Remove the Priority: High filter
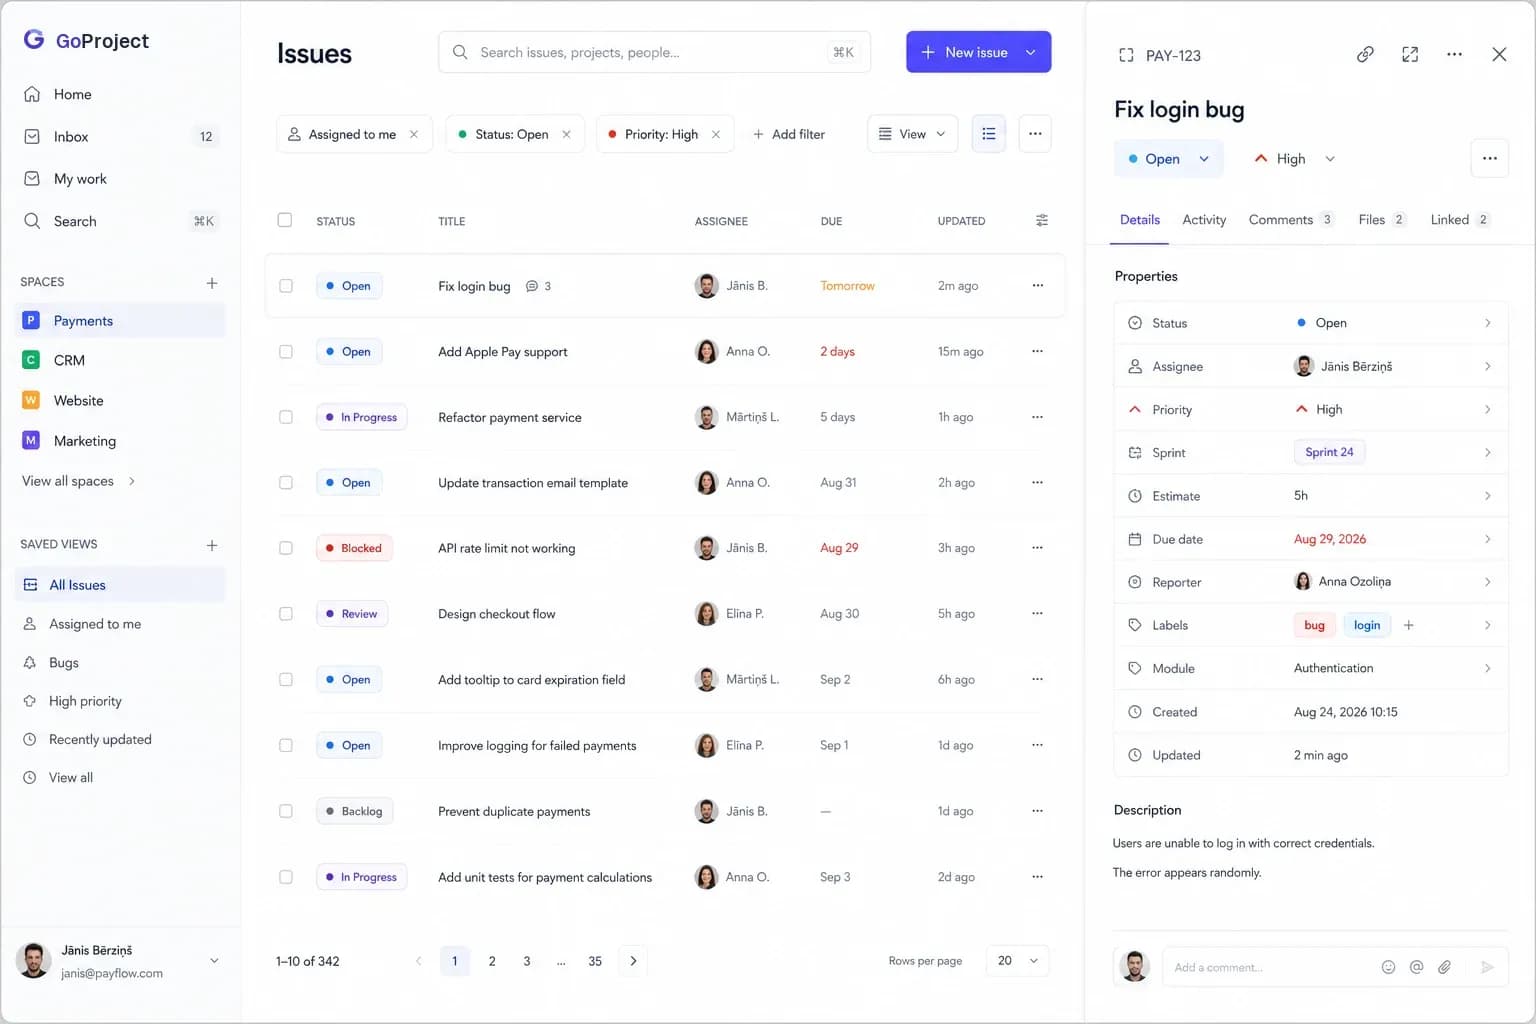 pyautogui.click(x=716, y=134)
